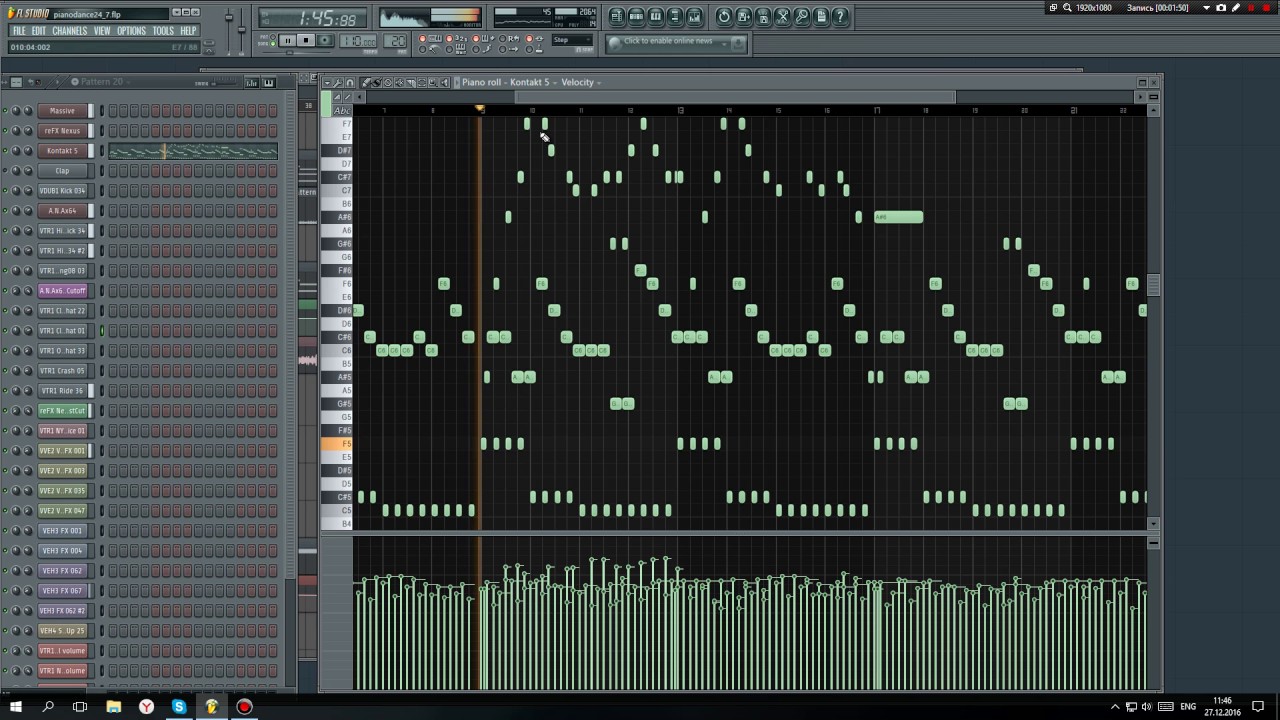Viewport: 1280px width, 720px height.
Task: Open the Browser view icon
Action: (x=675, y=17)
